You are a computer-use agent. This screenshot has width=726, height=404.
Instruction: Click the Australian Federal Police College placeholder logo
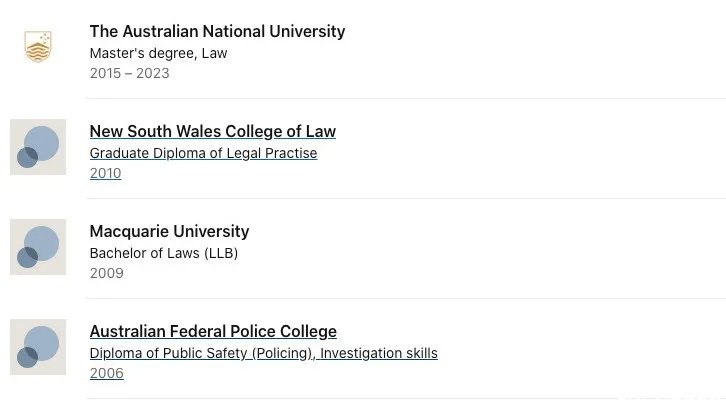click(38, 347)
